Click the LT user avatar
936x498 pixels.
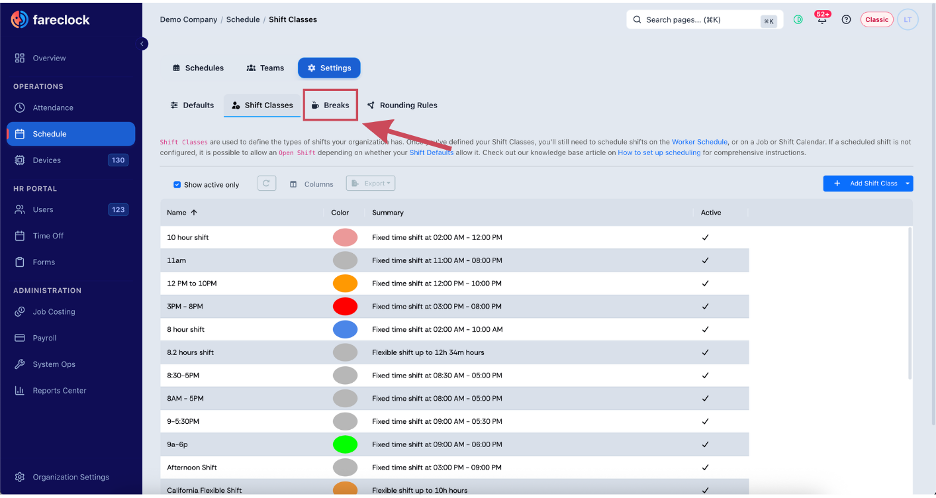click(907, 20)
